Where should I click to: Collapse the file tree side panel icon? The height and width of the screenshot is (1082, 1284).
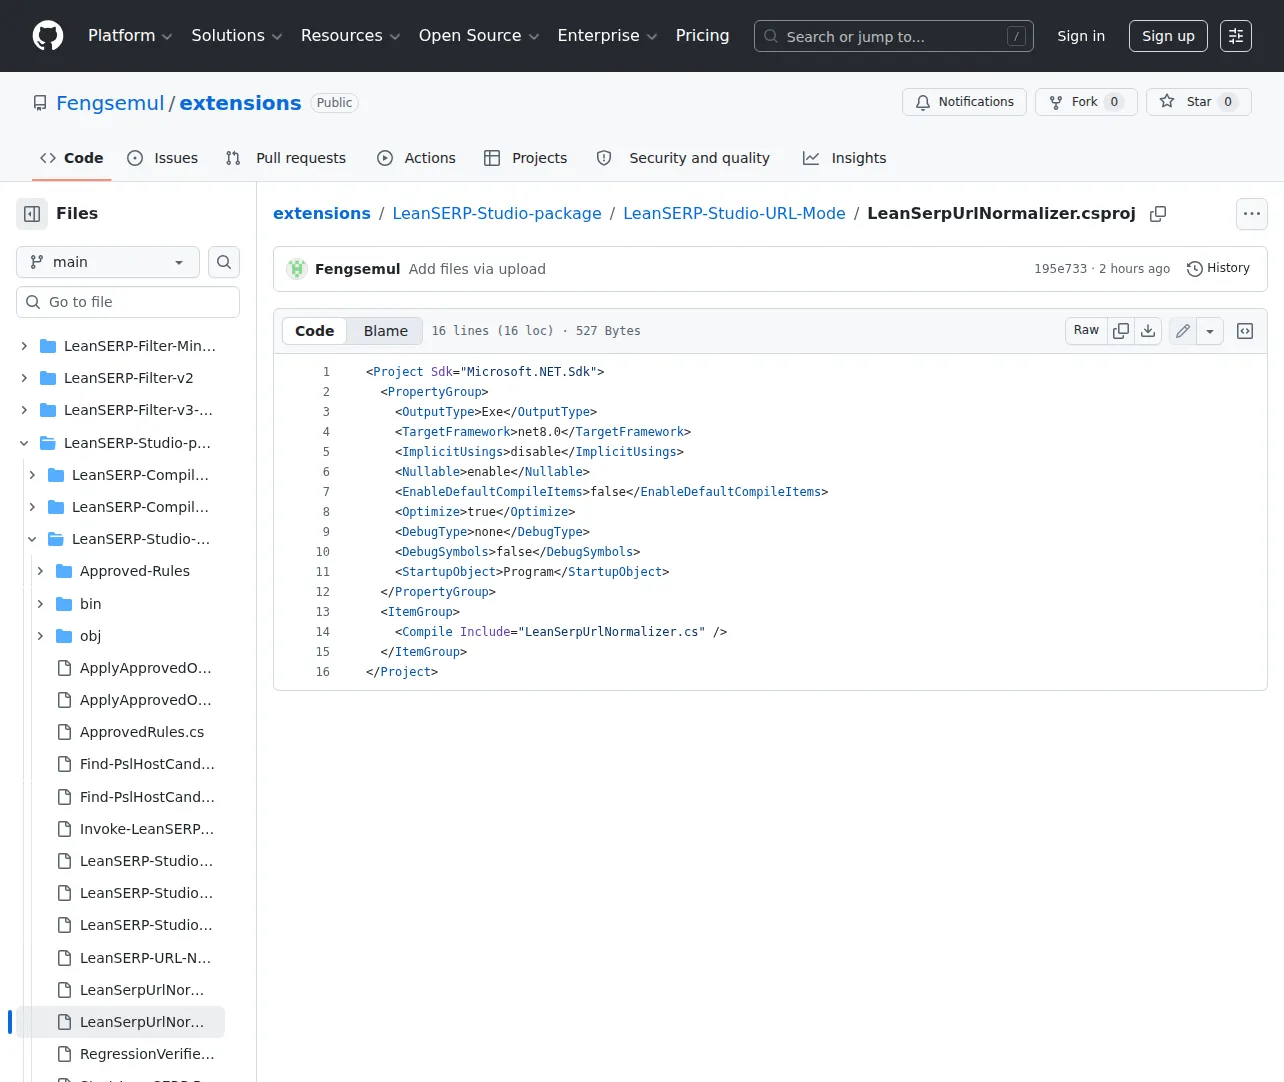point(32,214)
